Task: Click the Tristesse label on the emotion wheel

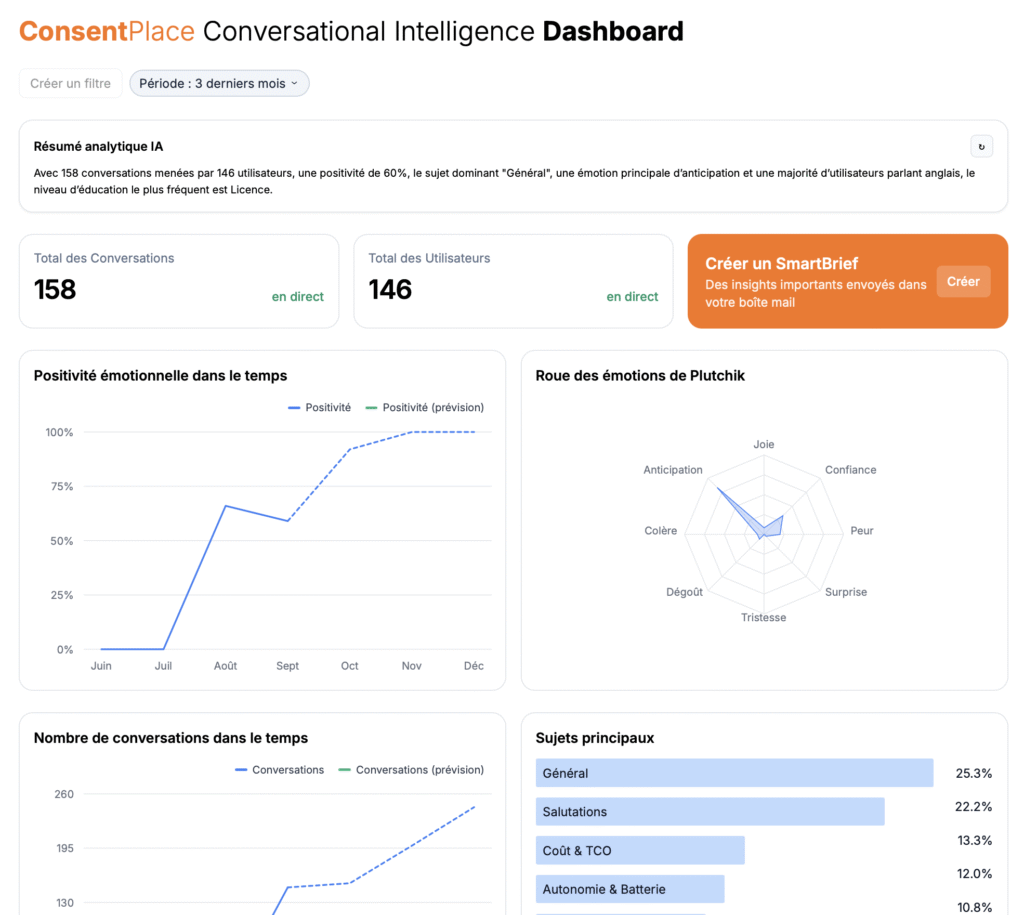Action: pos(763,617)
